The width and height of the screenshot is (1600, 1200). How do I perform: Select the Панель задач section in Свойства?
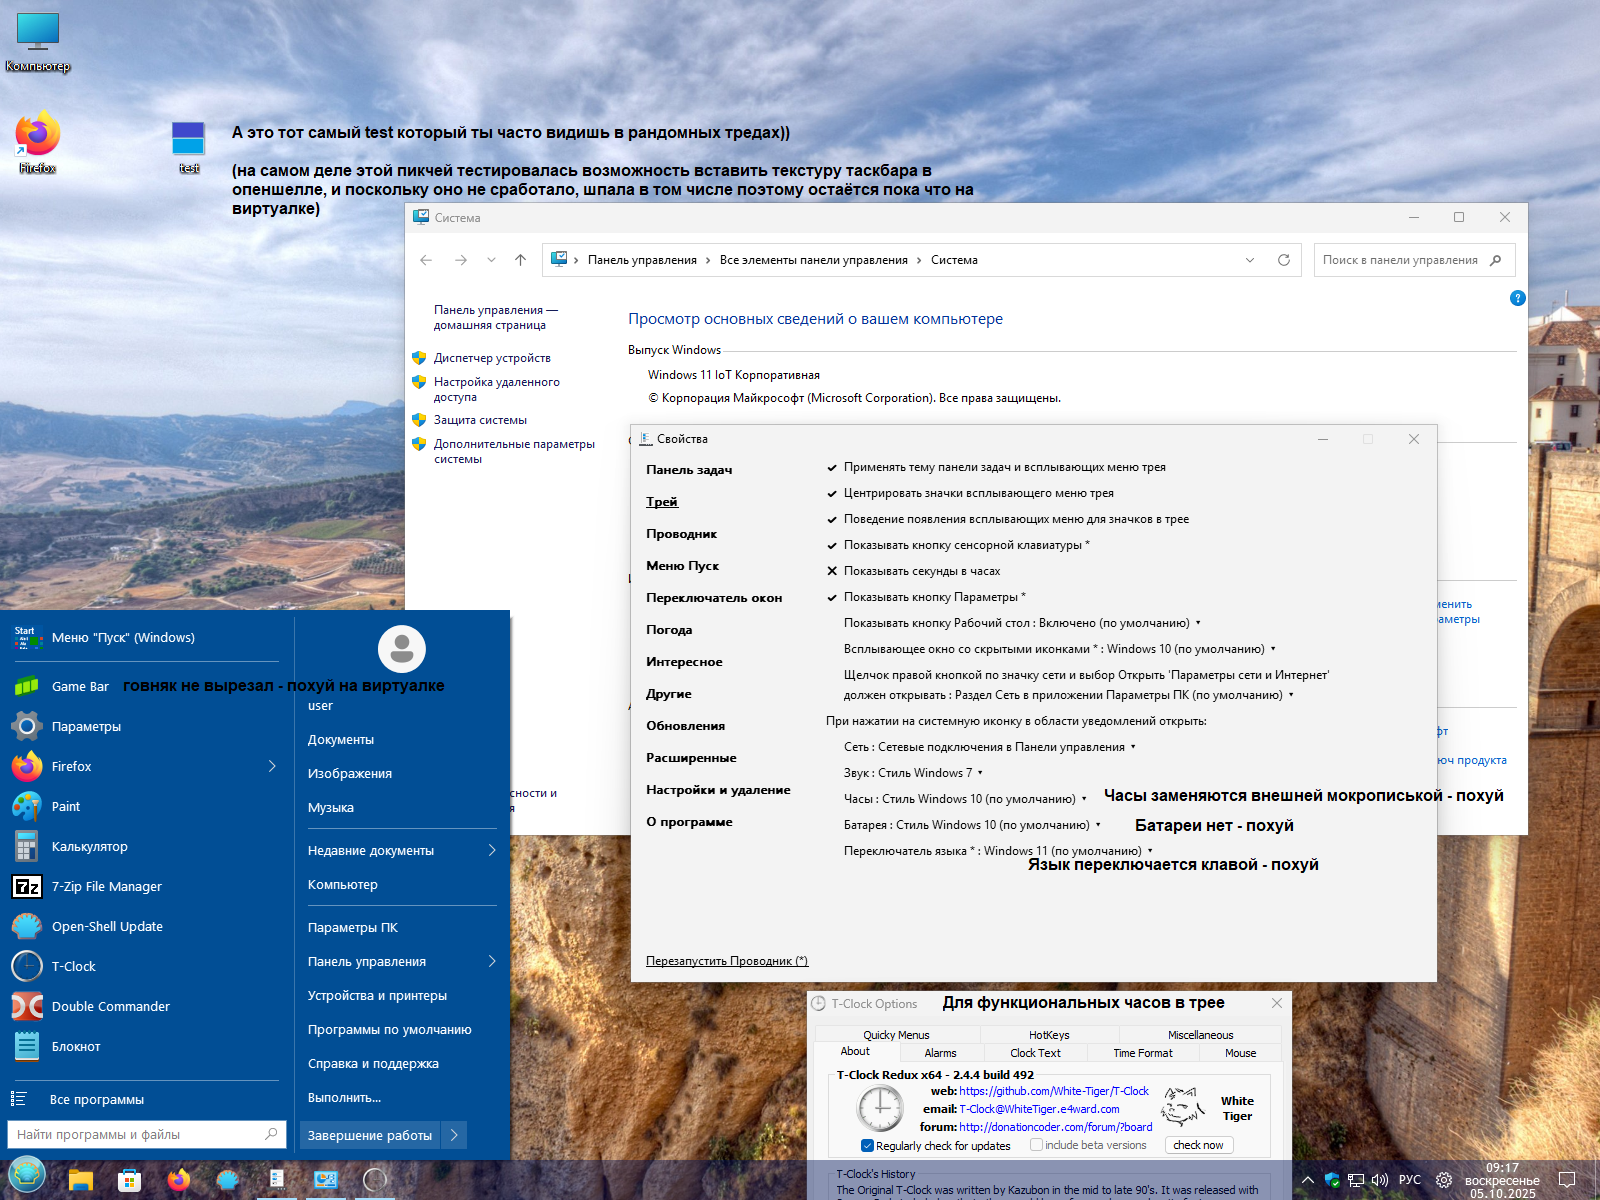pyautogui.click(x=689, y=470)
